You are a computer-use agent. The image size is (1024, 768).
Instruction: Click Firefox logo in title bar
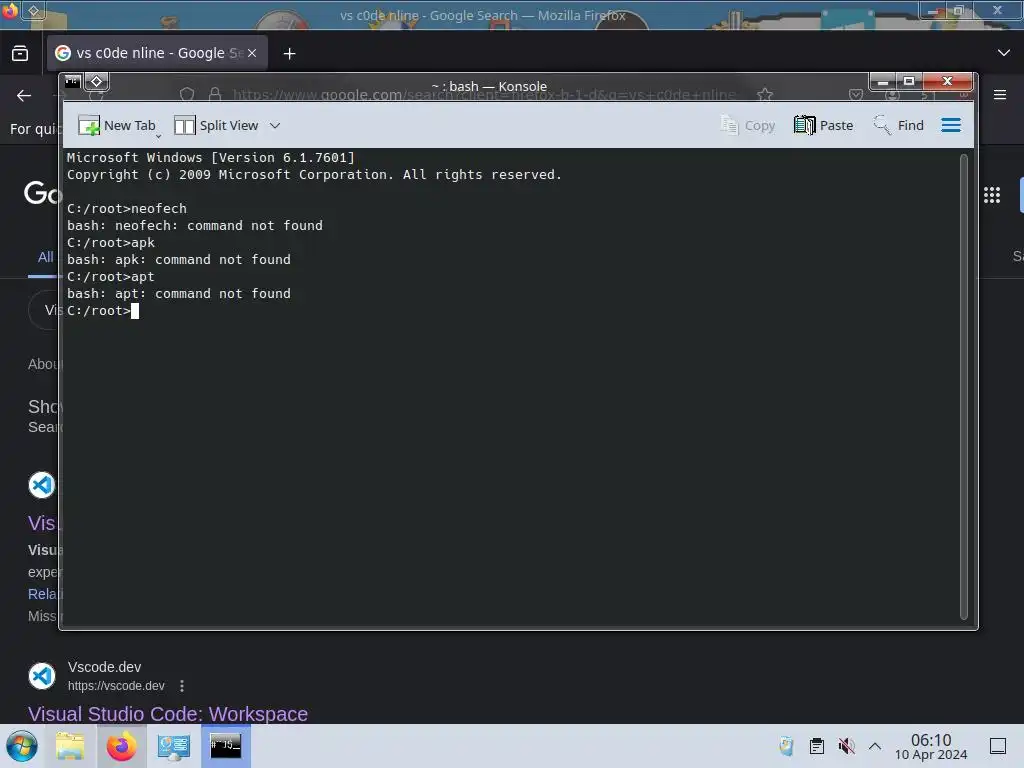pos(10,10)
